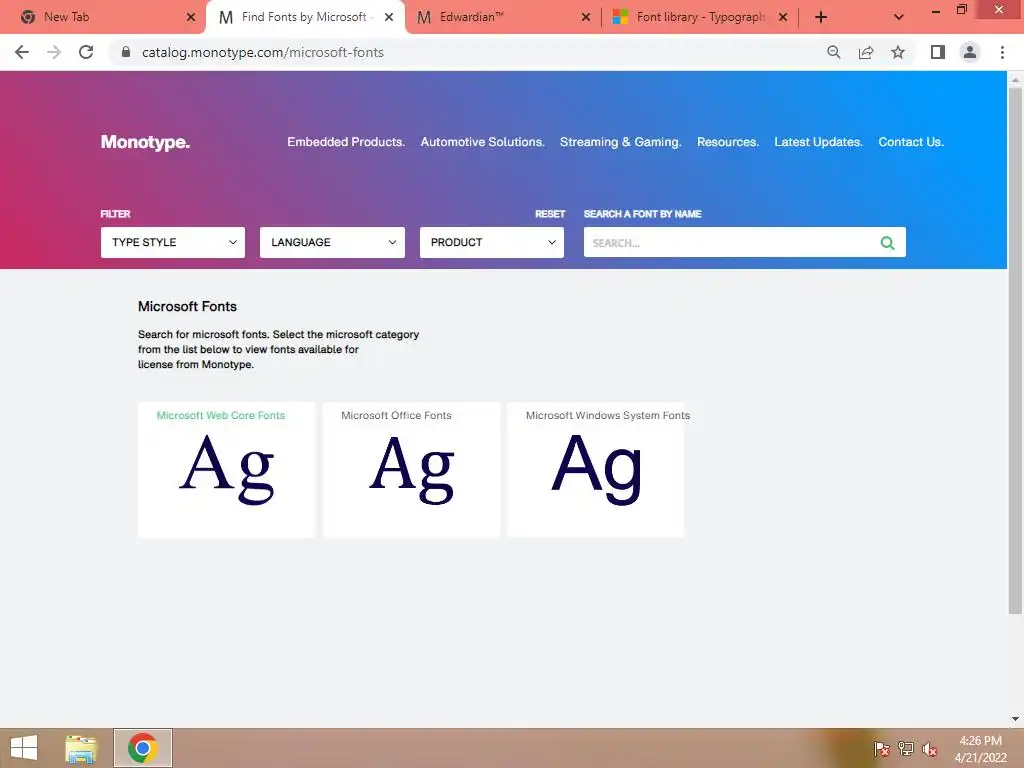Reset the filters

point(550,214)
